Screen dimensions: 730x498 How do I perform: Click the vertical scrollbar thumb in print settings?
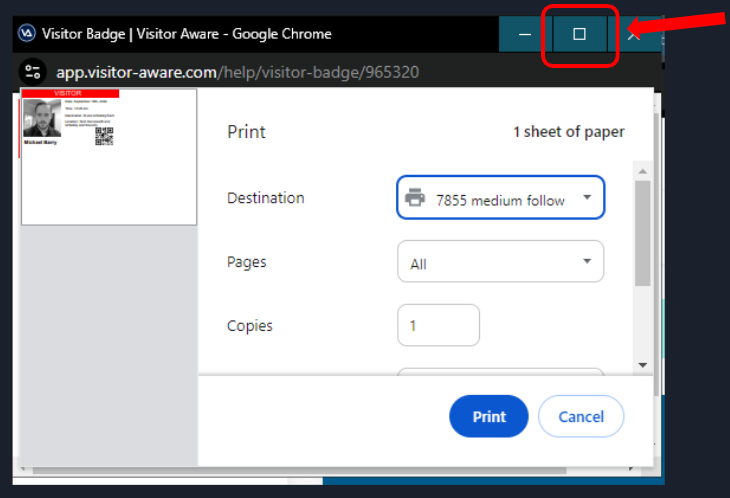pos(643,230)
